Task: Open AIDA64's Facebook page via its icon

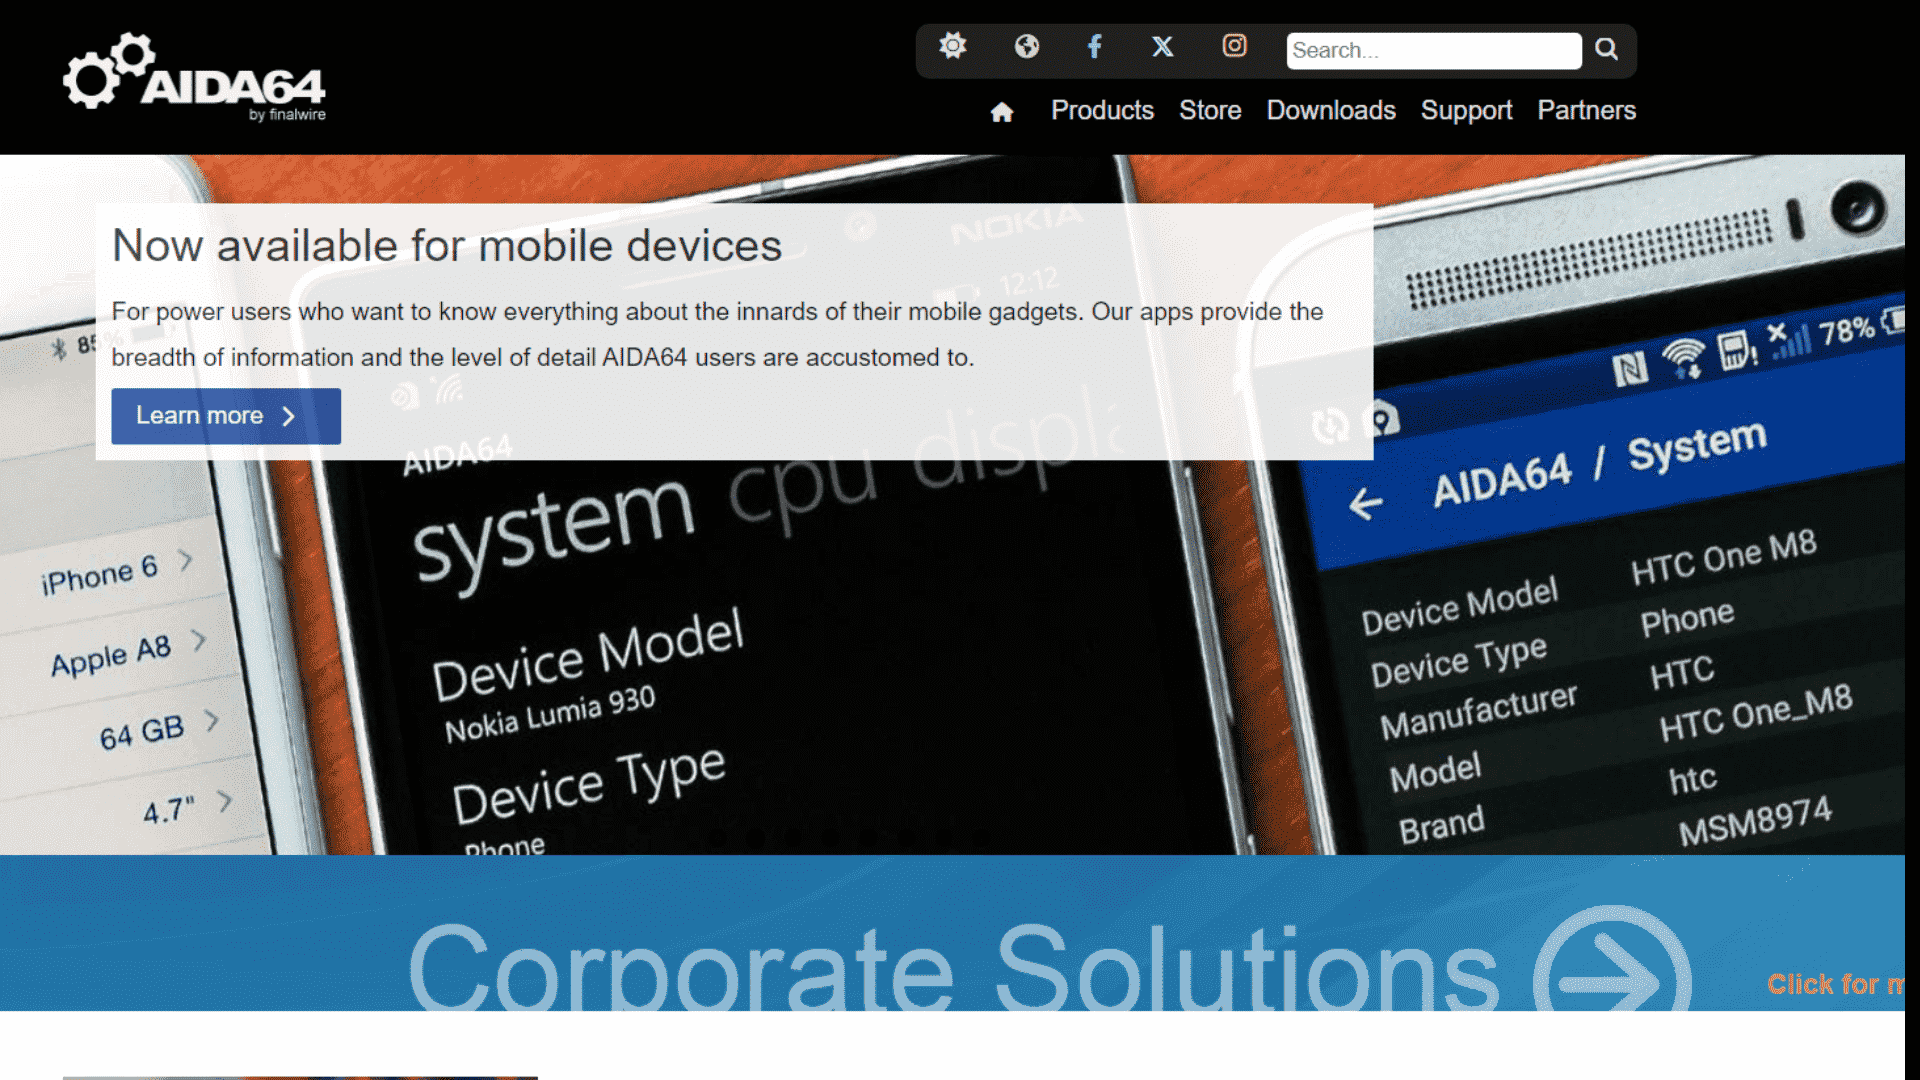Action: (x=1094, y=46)
